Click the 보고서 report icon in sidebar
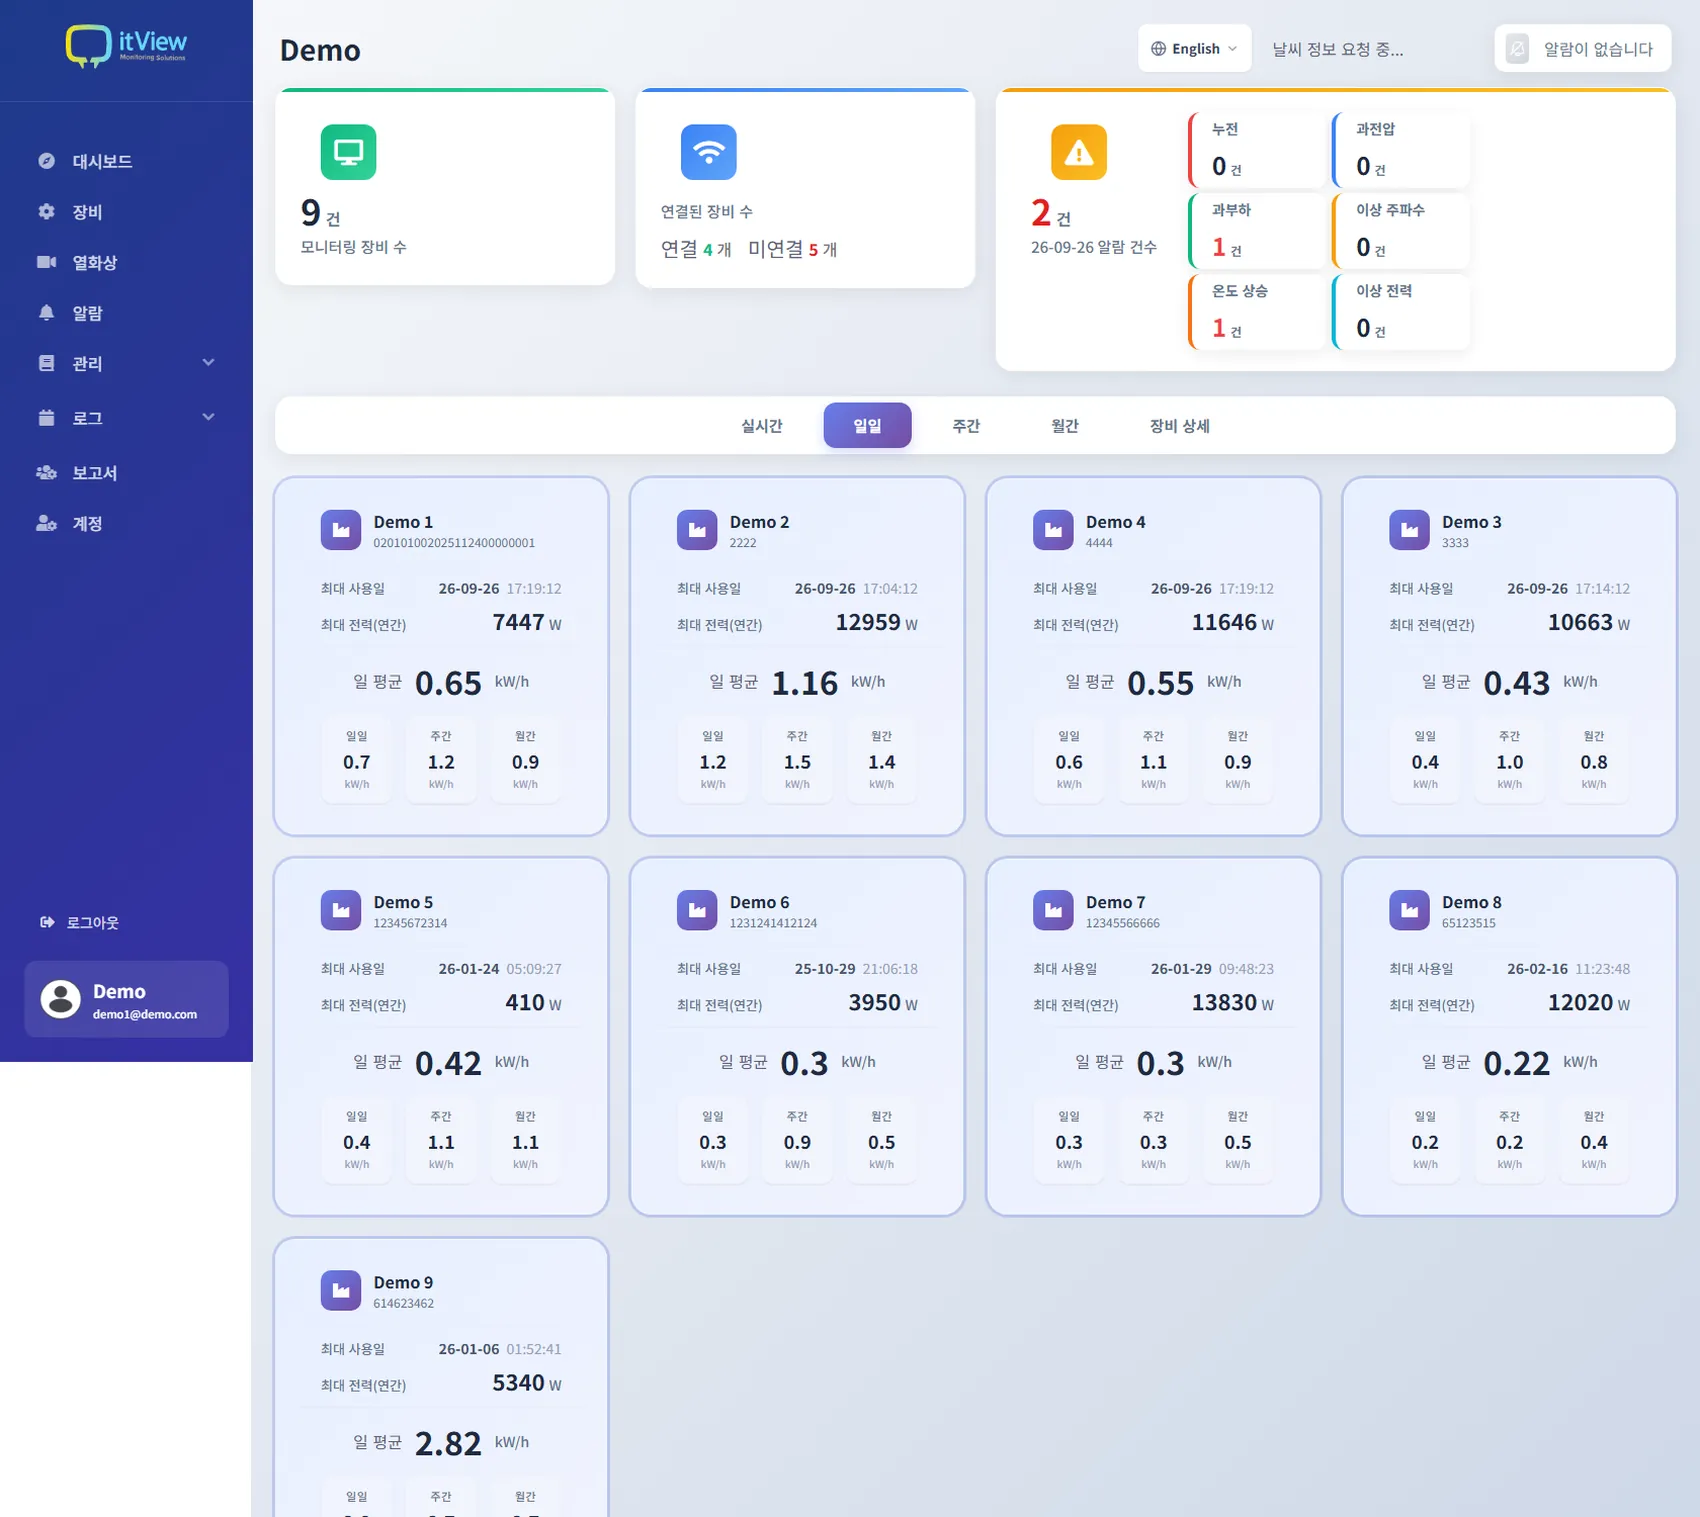This screenshot has height=1517, width=1700. pos(46,472)
